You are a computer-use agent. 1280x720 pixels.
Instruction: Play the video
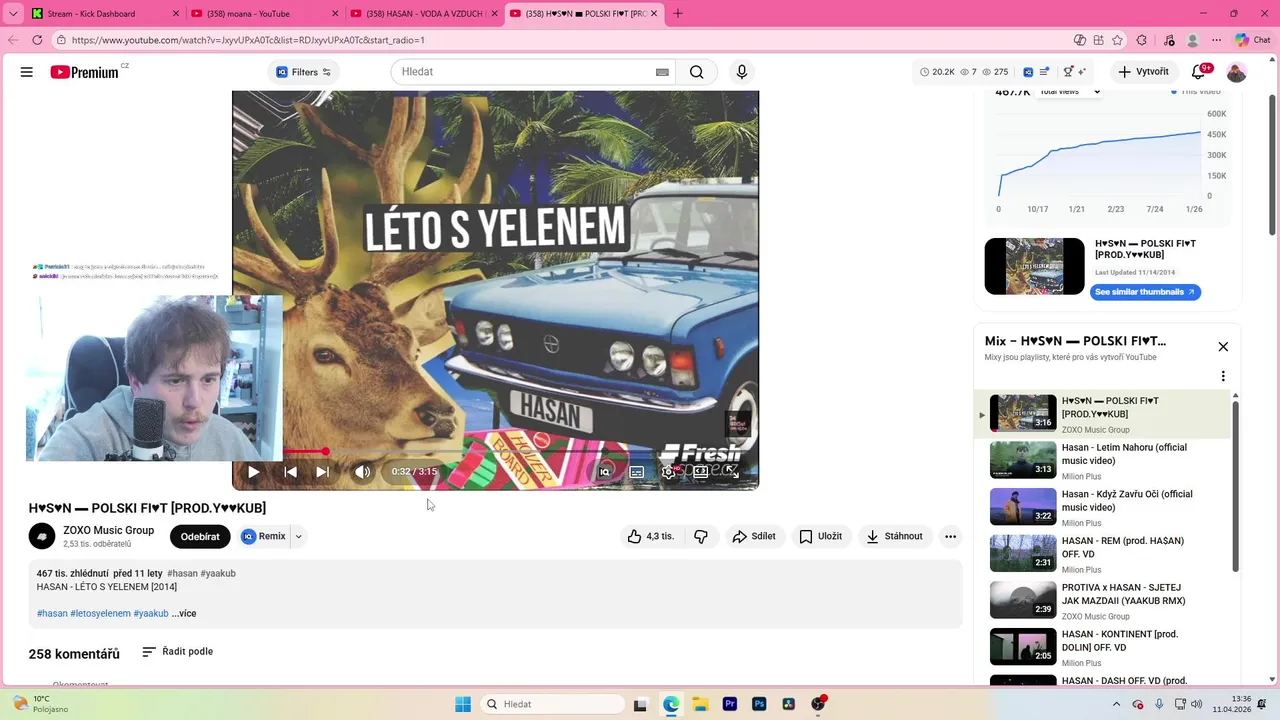tap(253, 472)
